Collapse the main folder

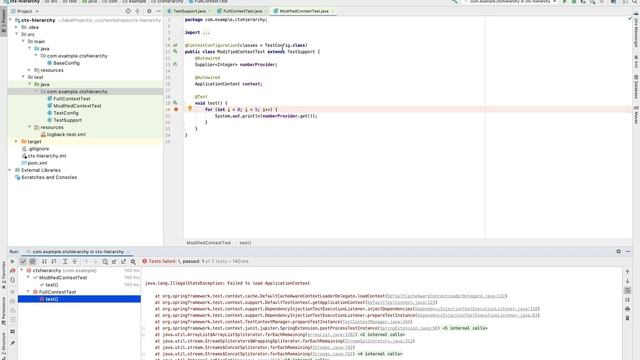click(23, 42)
